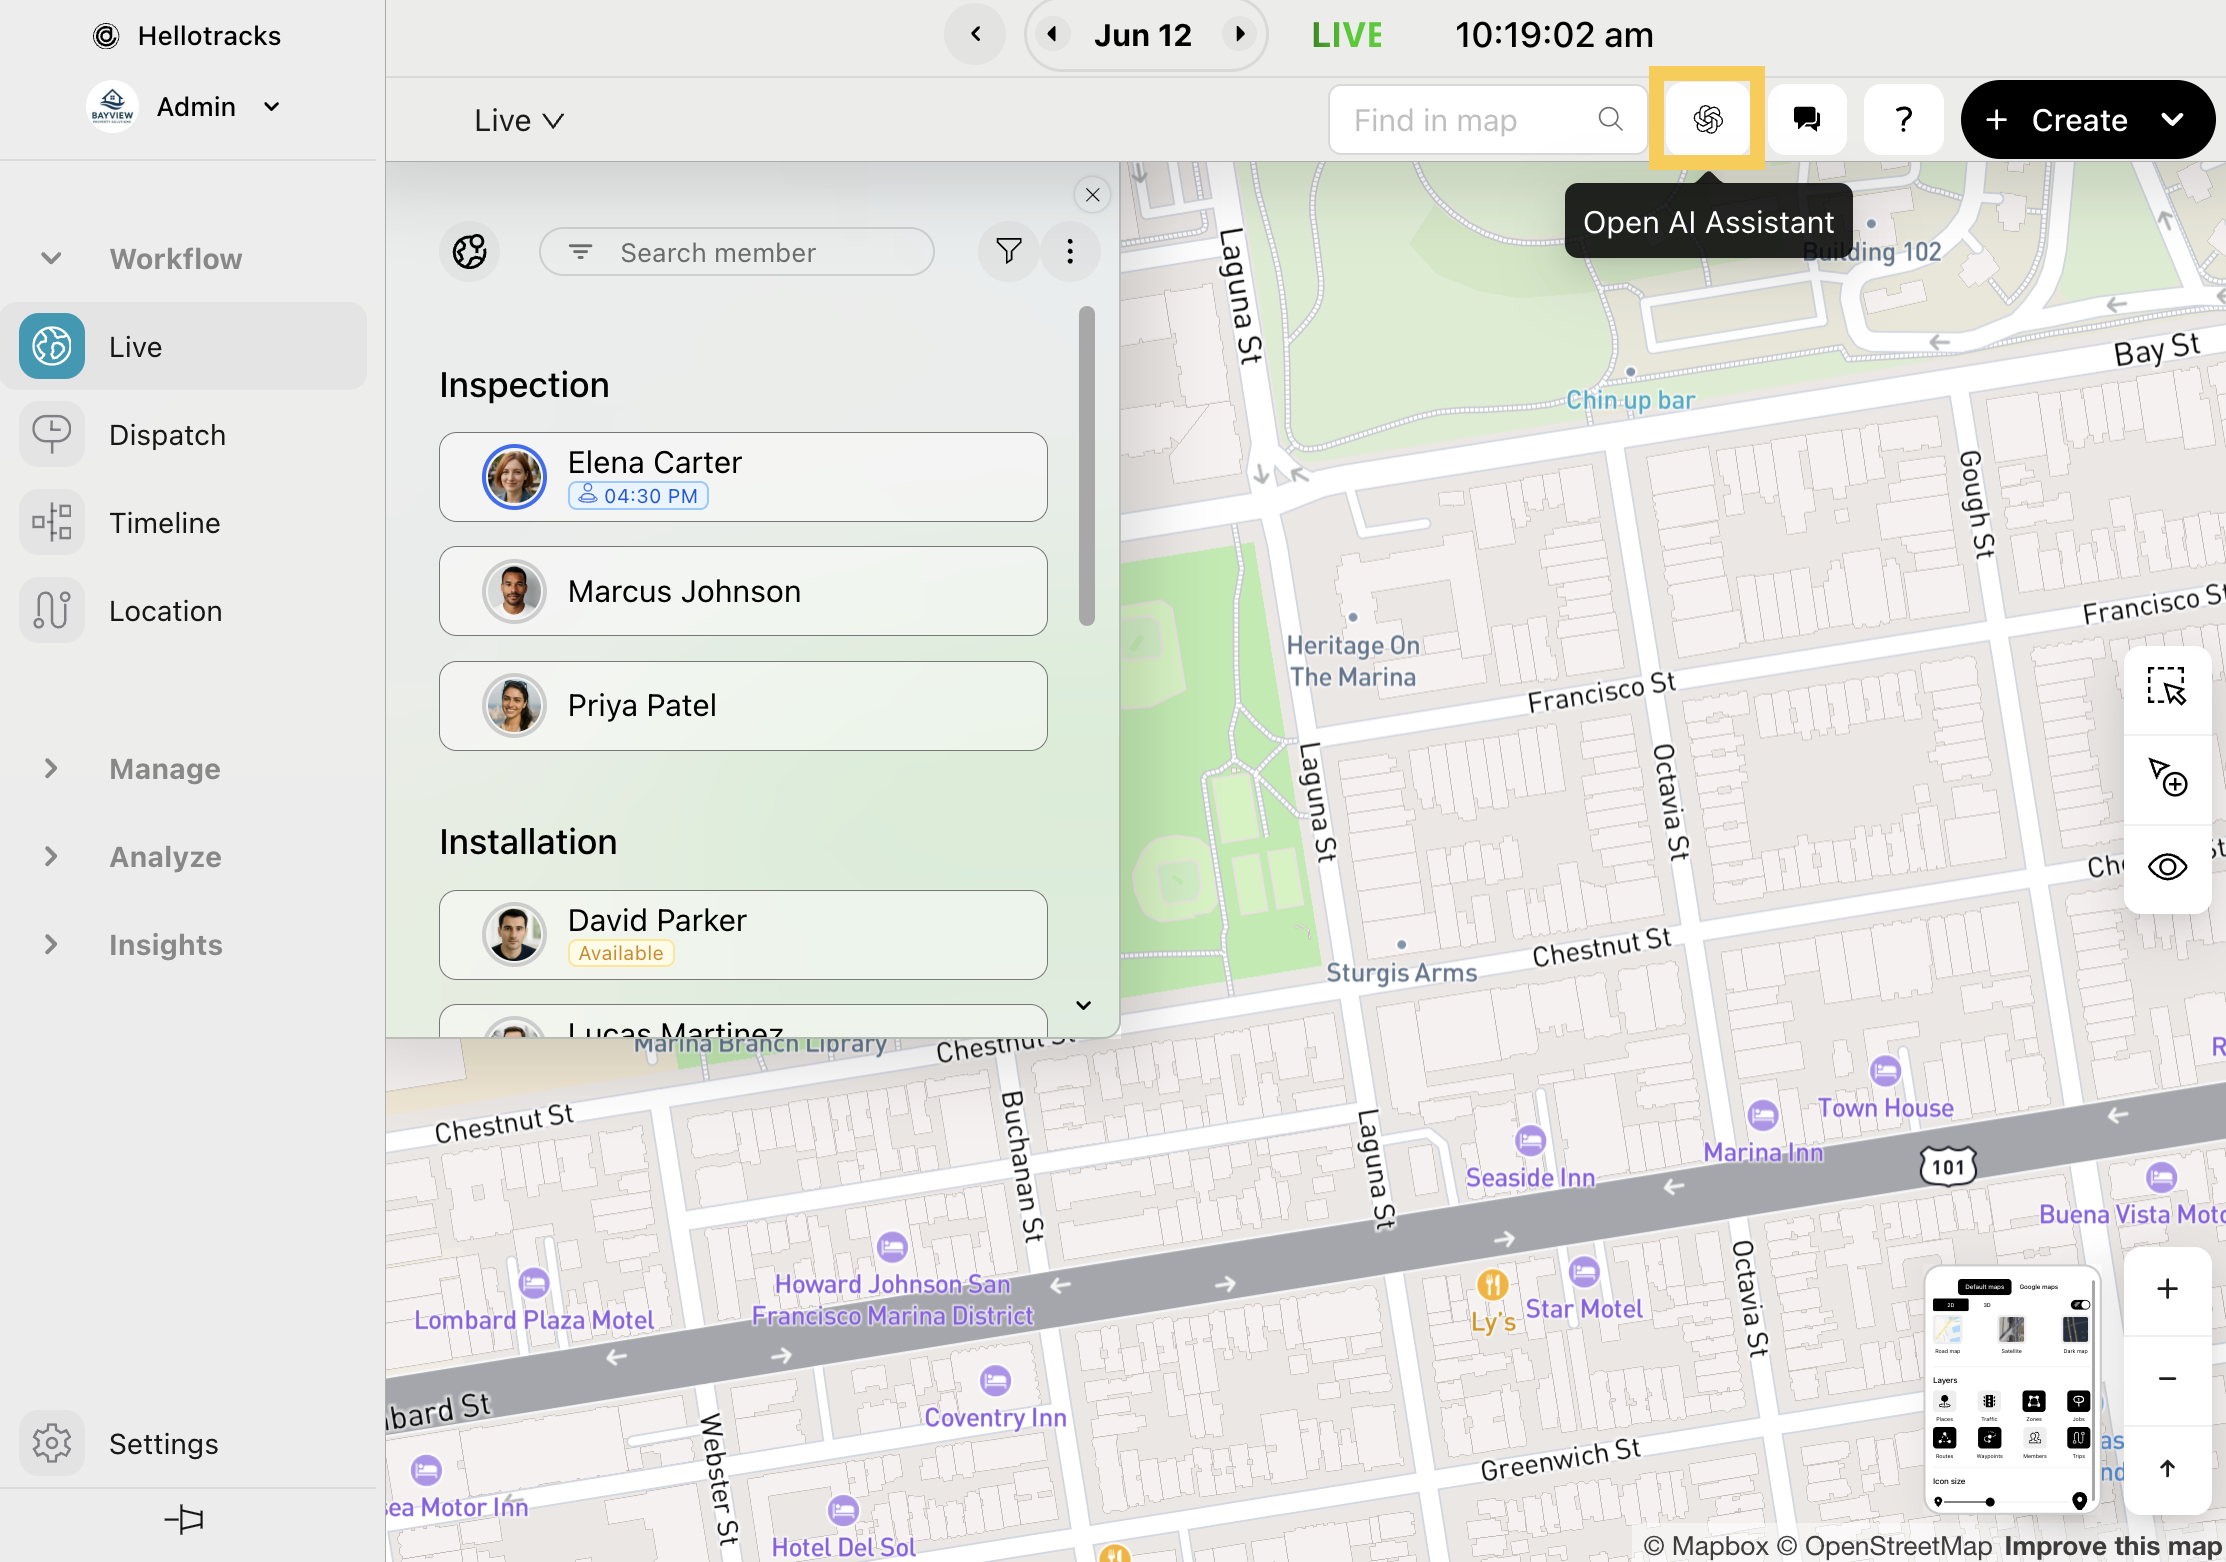The width and height of the screenshot is (2226, 1562).
Task: Click Elena Carter's 04:30 PM job badge
Action: 638,496
